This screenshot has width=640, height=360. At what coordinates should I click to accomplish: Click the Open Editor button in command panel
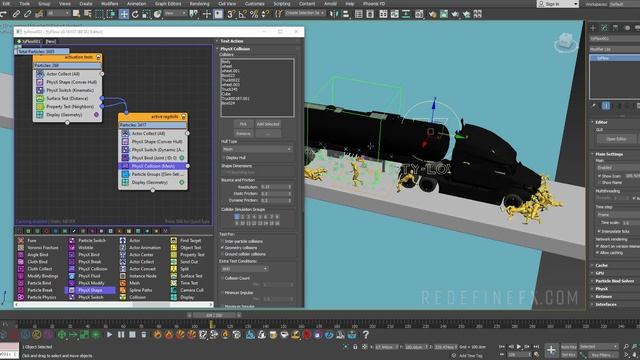click(616, 139)
